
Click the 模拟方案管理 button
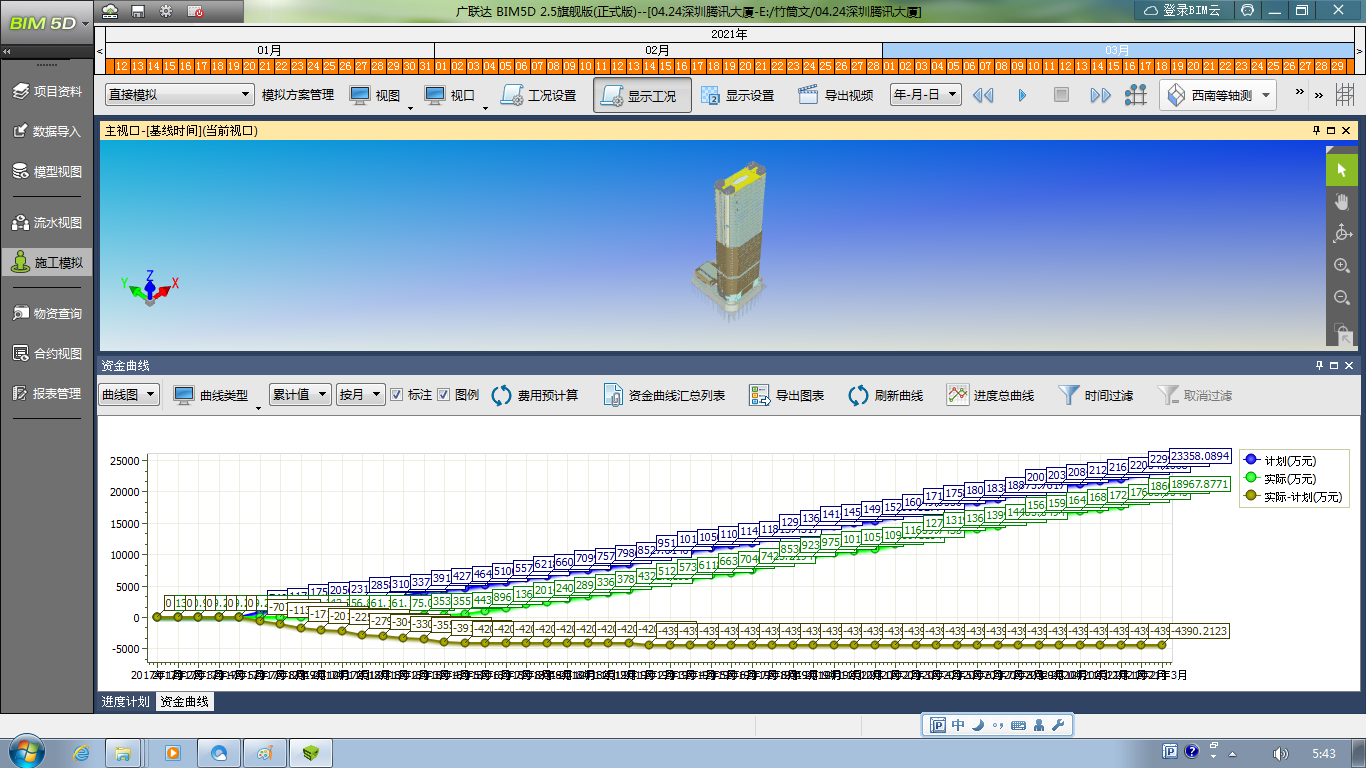(x=297, y=96)
